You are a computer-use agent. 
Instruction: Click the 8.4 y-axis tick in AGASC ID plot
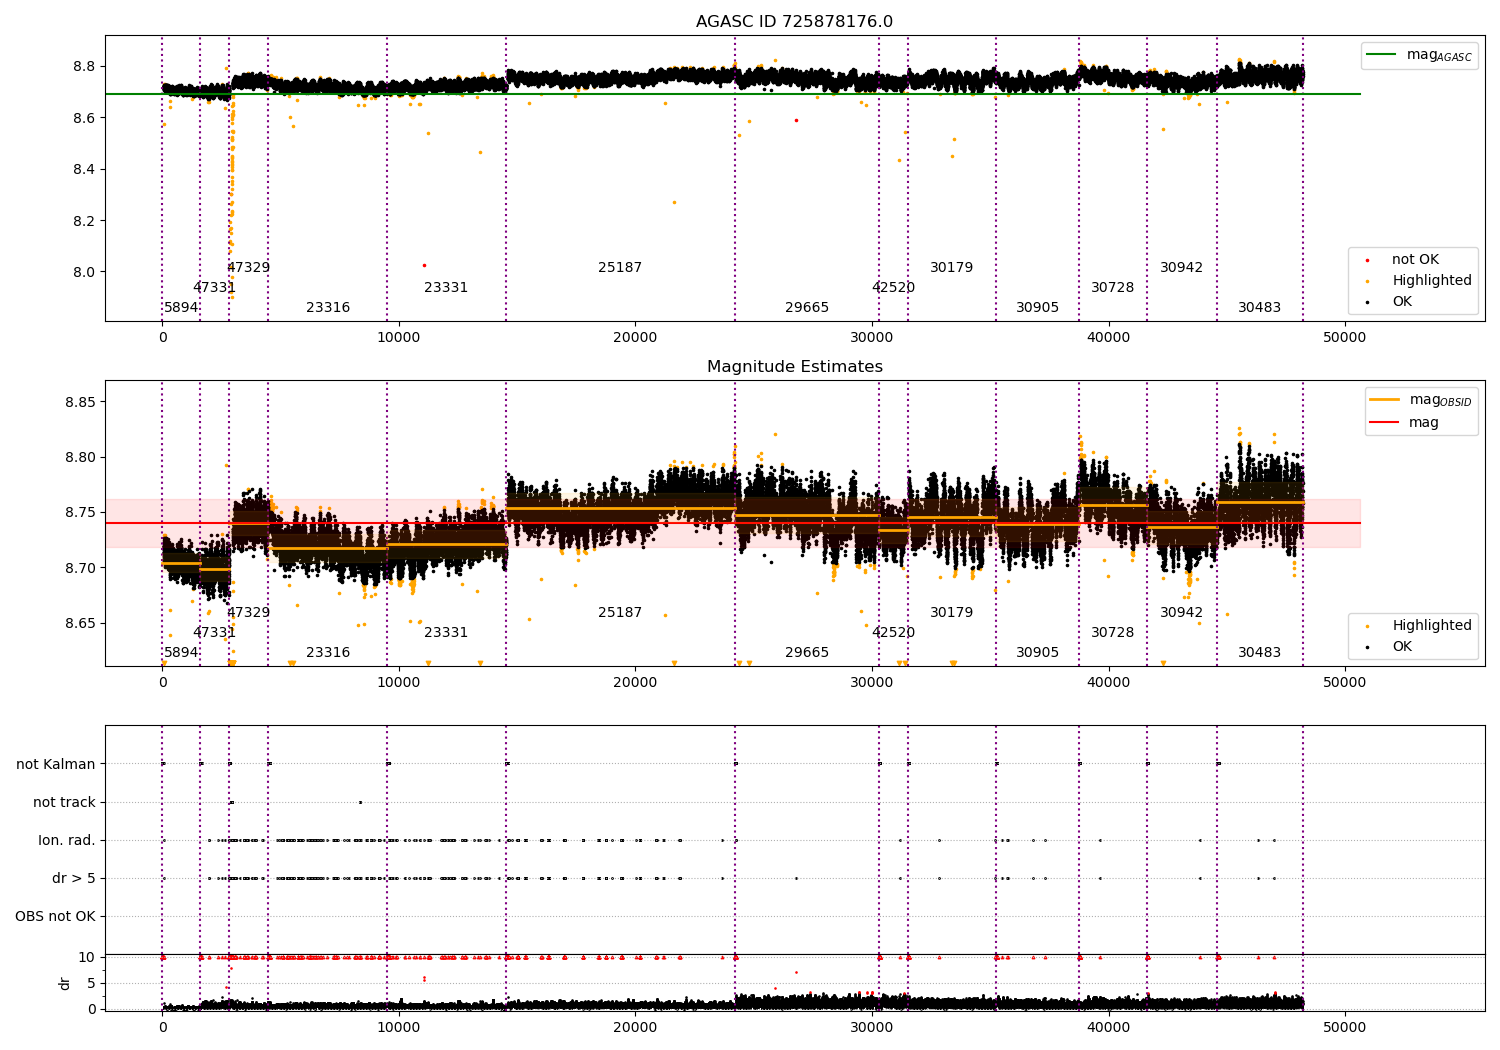click(x=83, y=169)
